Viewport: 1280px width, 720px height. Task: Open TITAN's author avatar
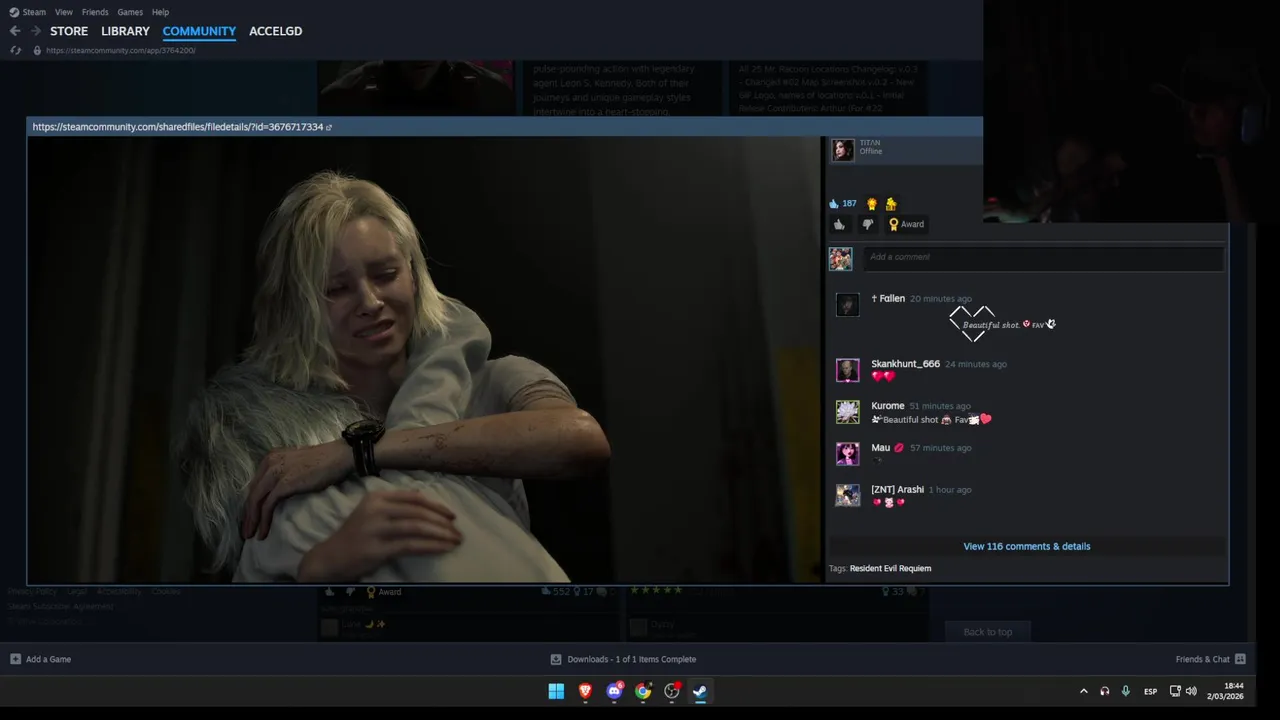[x=843, y=150]
